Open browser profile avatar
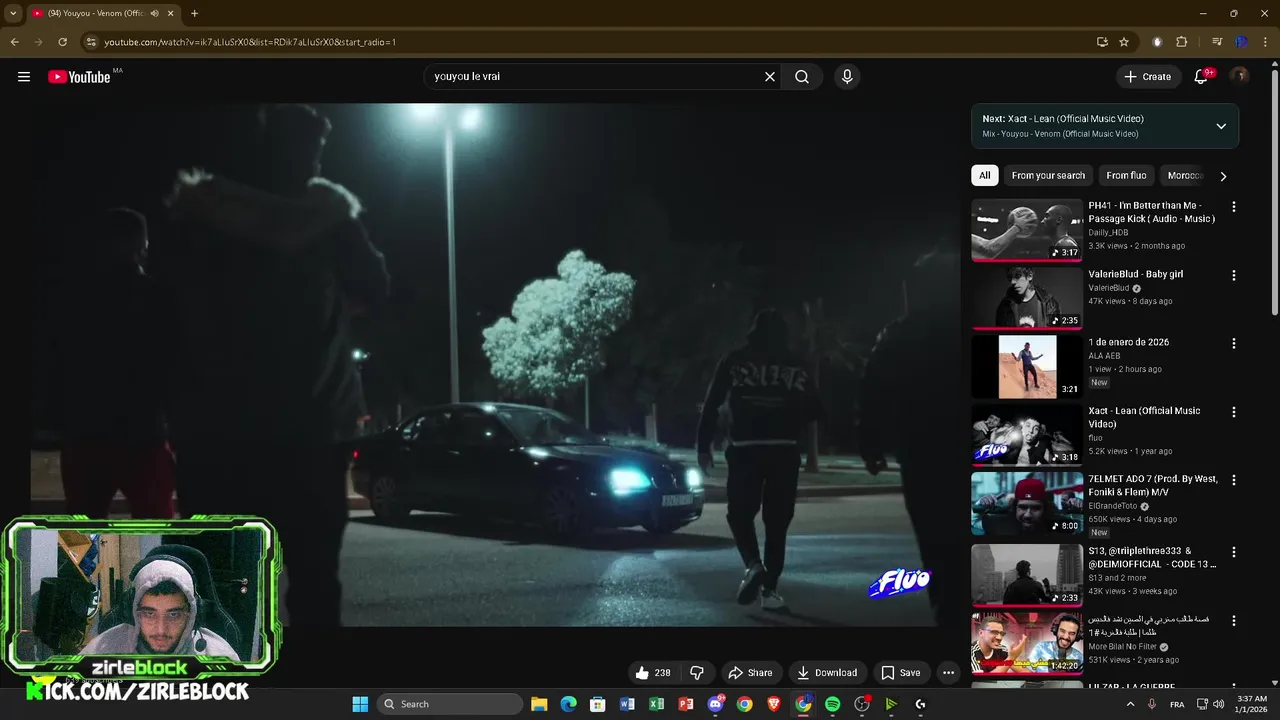The width and height of the screenshot is (1280, 720). [1241, 42]
